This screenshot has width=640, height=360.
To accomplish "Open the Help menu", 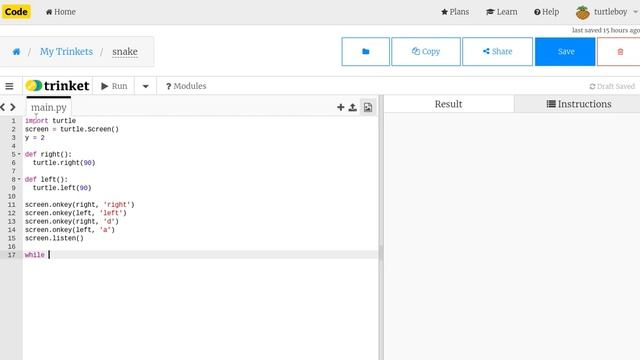I will (547, 12).
